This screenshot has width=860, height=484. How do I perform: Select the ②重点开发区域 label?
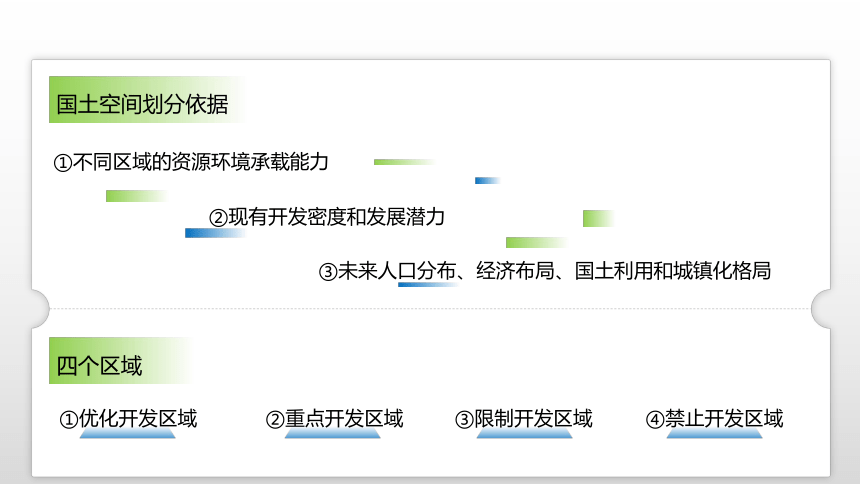point(334,419)
